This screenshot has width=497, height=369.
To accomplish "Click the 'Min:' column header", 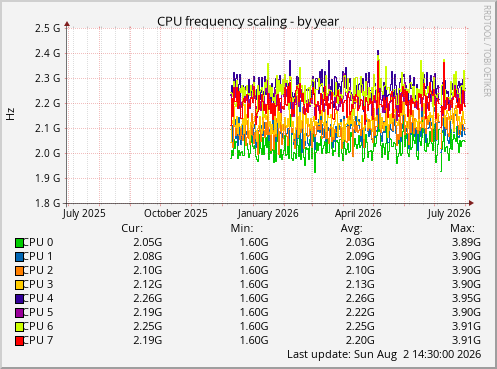I will coord(242,228).
